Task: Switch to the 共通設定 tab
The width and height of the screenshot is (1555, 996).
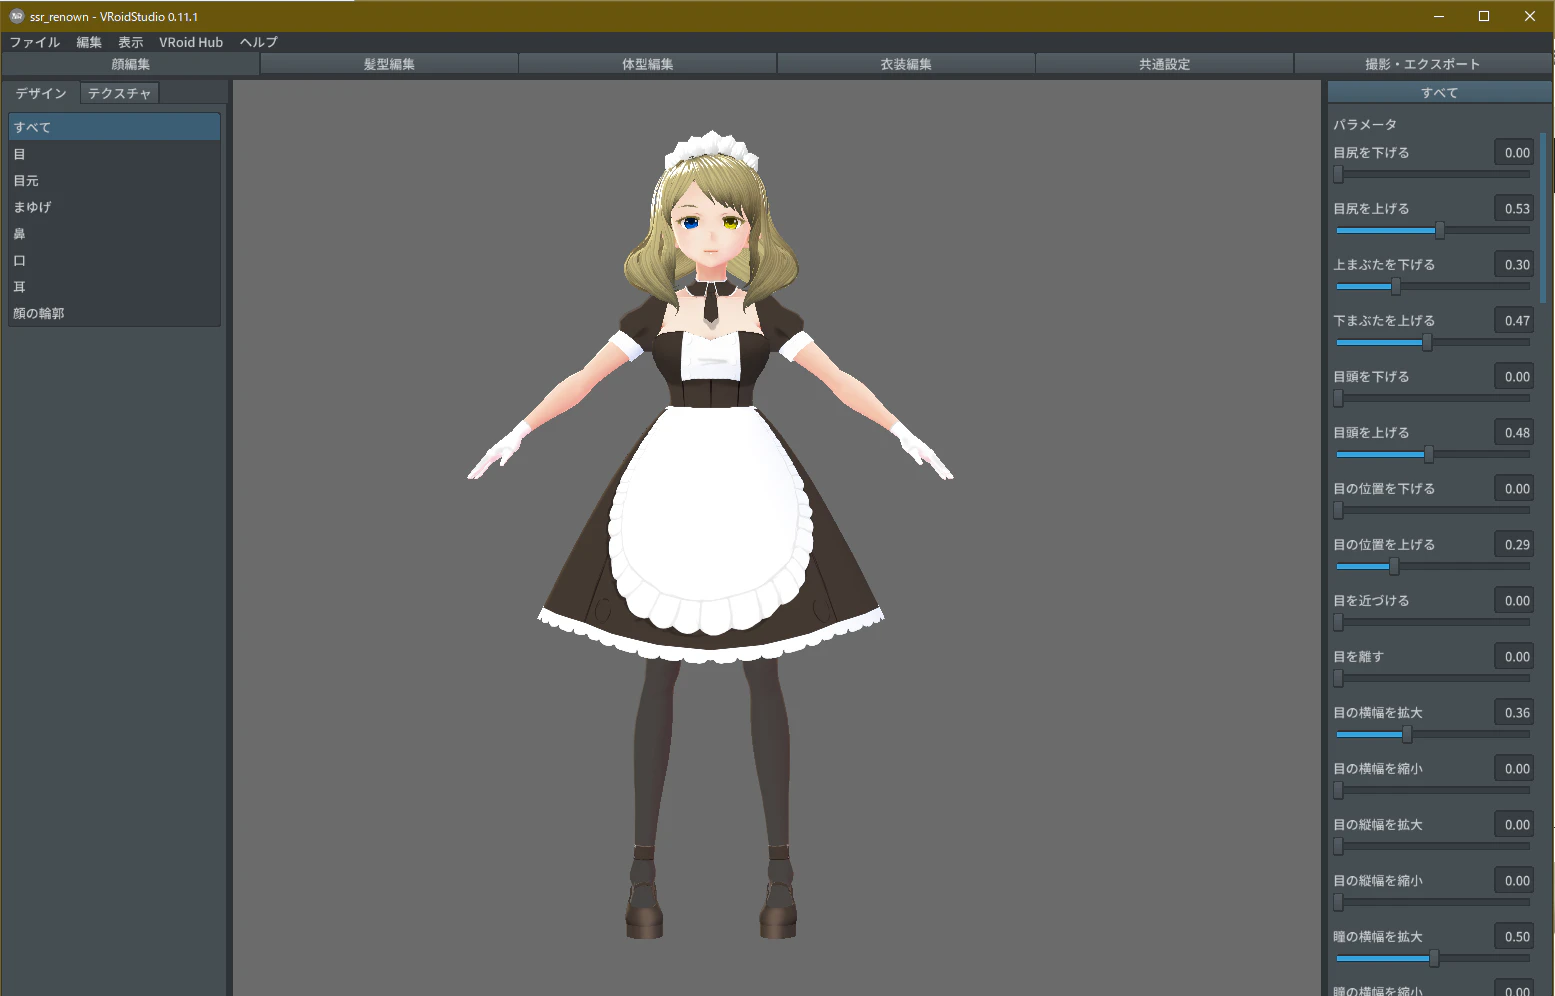Action: pyautogui.click(x=1165, y=64)
